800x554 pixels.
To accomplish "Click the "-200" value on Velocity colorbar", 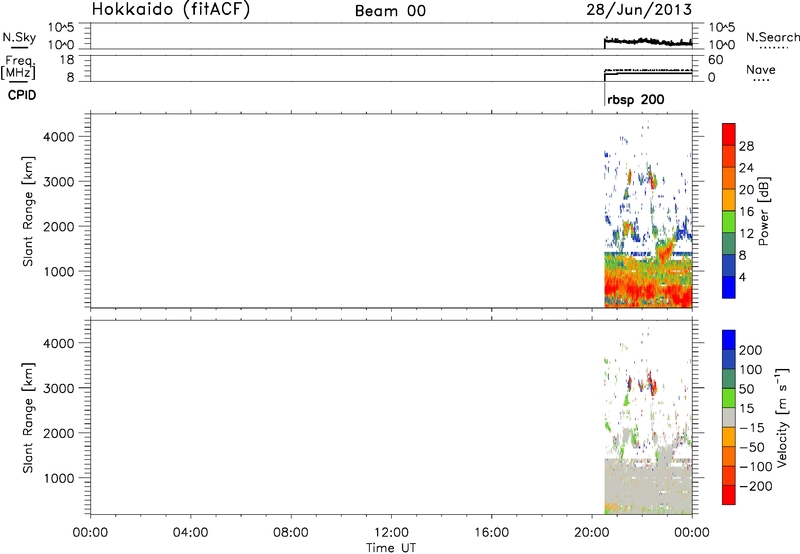I will 756,486.
